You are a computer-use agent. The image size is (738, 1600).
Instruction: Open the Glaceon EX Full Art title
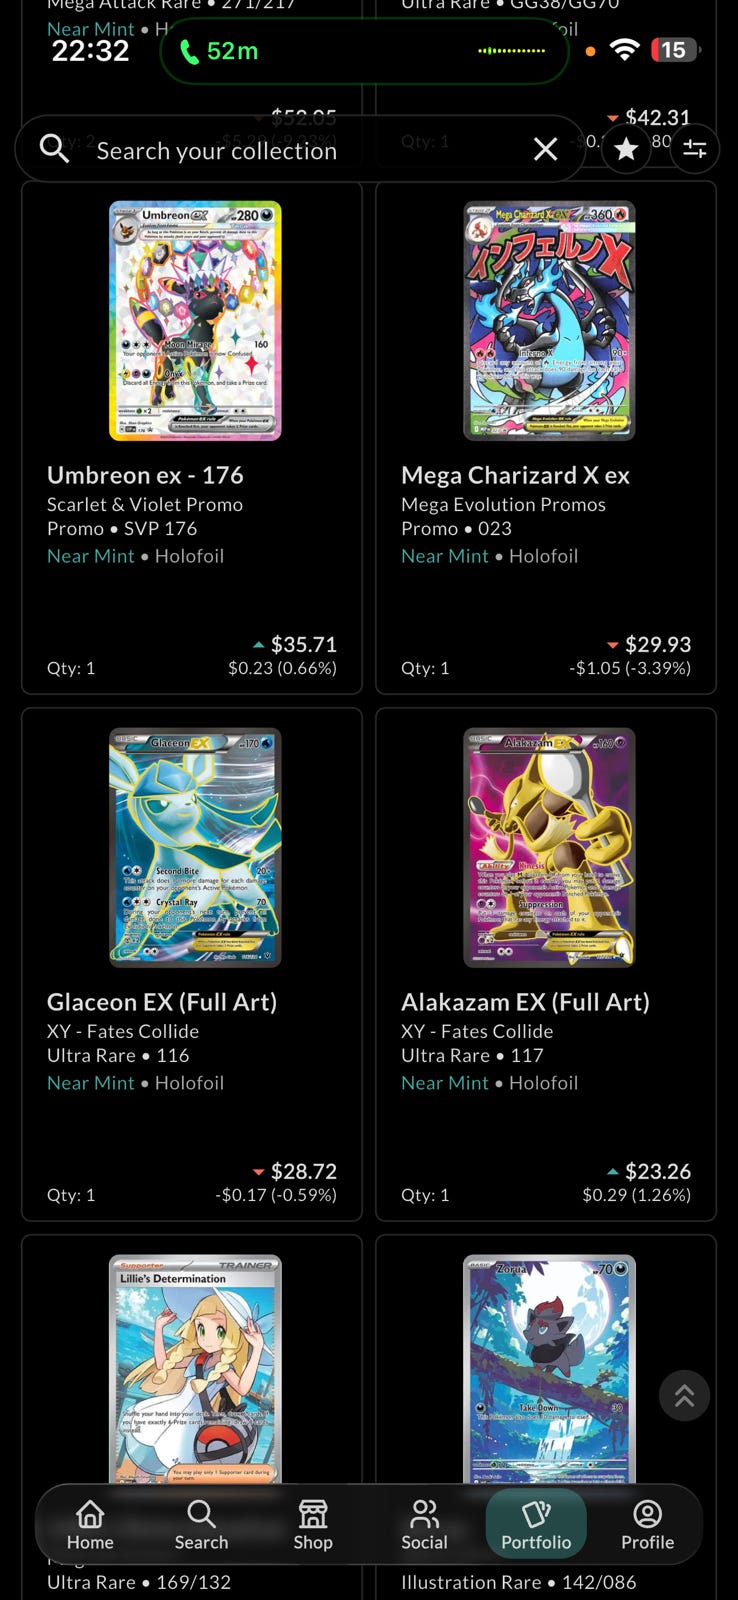coord(162,1002)
